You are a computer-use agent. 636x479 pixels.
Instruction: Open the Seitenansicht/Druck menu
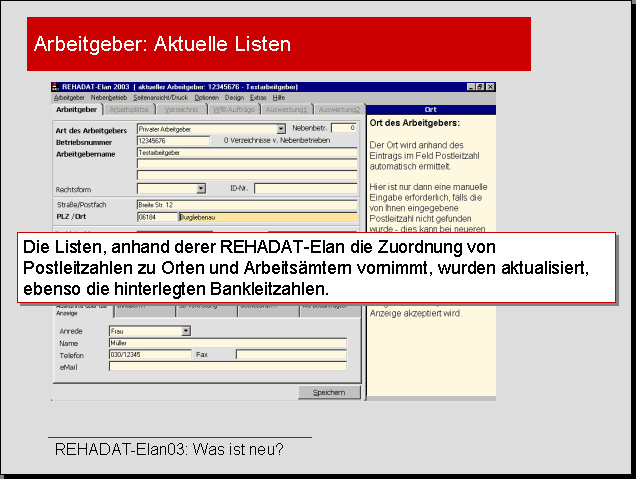[161, 98]
